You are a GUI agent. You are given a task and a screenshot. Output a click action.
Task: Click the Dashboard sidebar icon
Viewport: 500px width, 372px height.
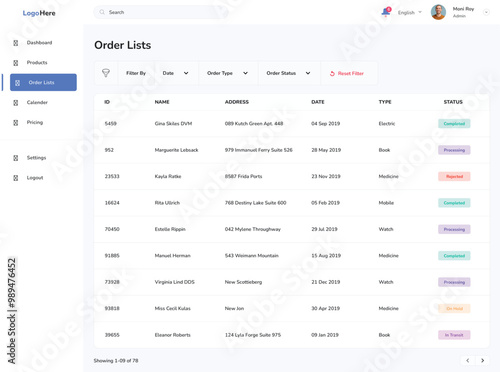pyautogui.click(x=16, y=43)
